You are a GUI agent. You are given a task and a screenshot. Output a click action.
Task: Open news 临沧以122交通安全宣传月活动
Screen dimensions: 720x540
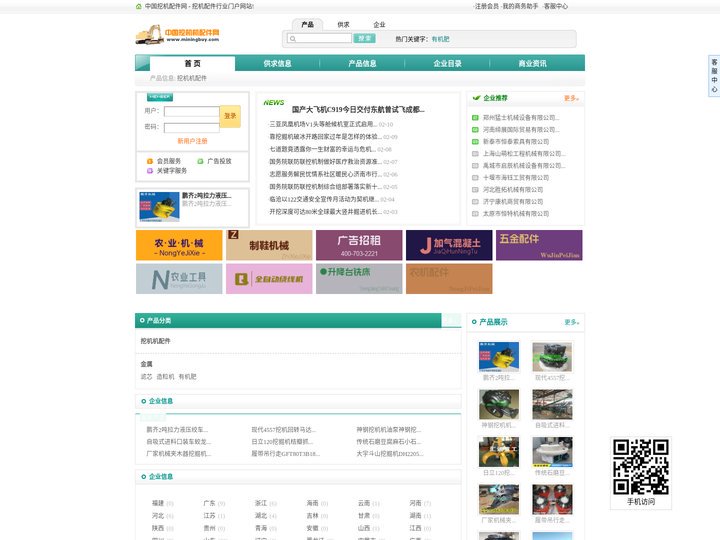[x=324, y=199]
